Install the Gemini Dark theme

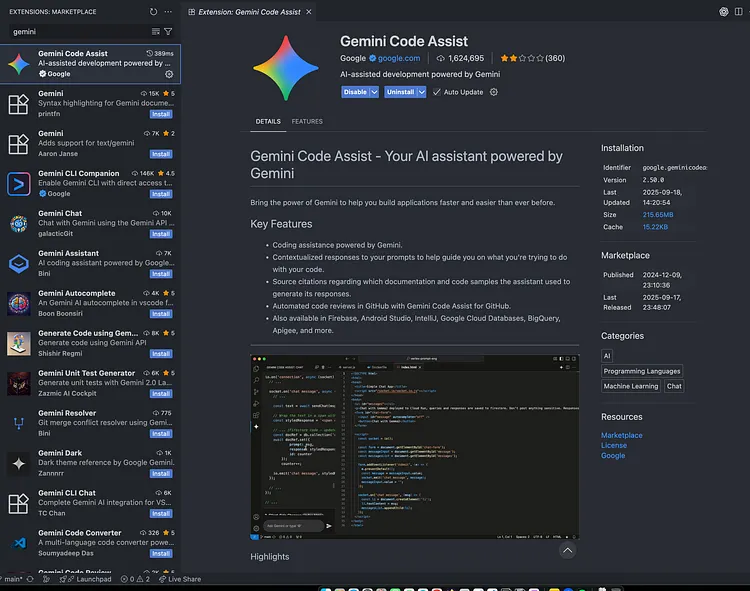[161, 473]
